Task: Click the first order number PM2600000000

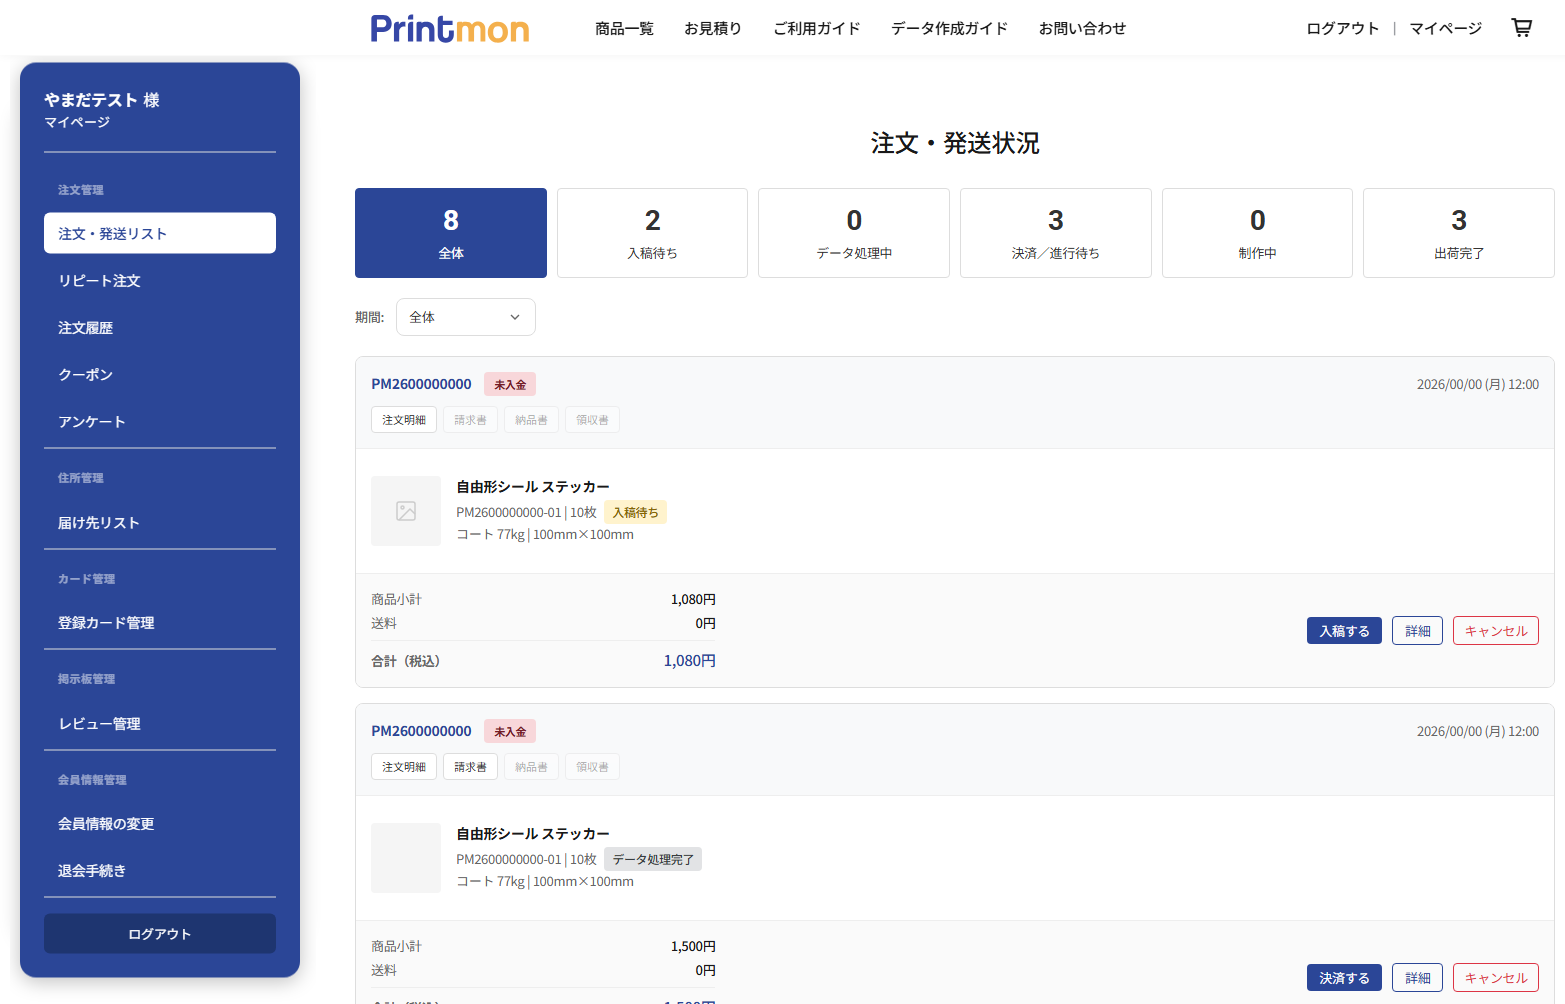Action: pyautogui.click(x=421, y=384)
